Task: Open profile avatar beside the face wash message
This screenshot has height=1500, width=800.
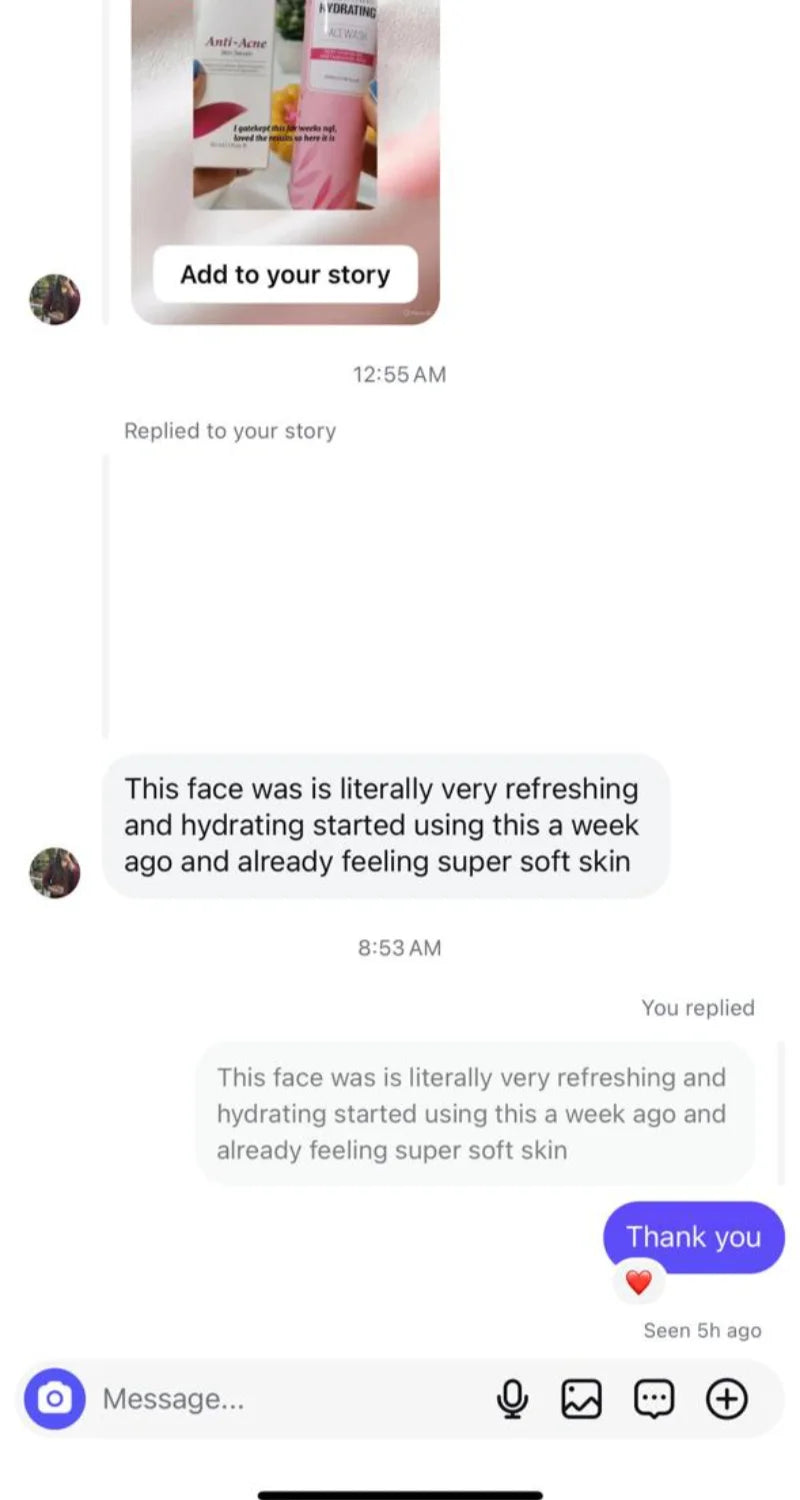Action: coord(54,872)
